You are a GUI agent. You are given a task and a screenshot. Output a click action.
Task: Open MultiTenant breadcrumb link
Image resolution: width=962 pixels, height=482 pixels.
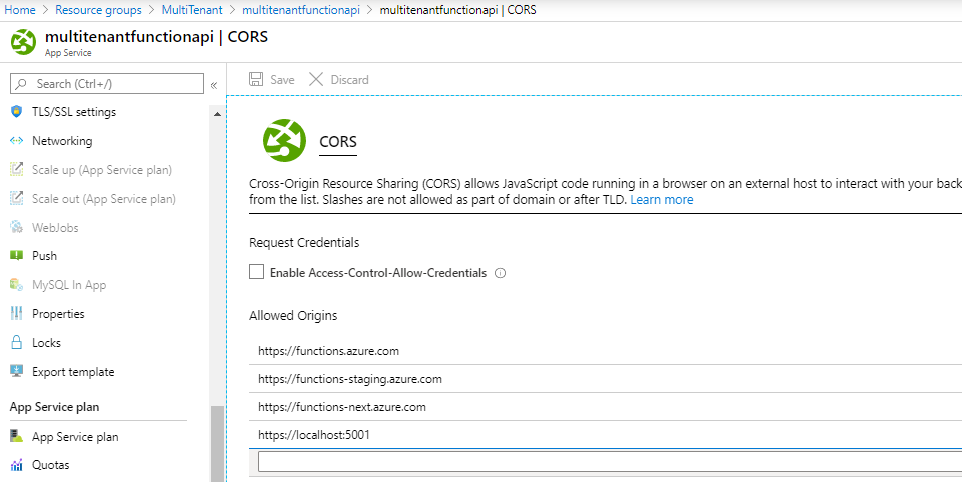point(192,10)
